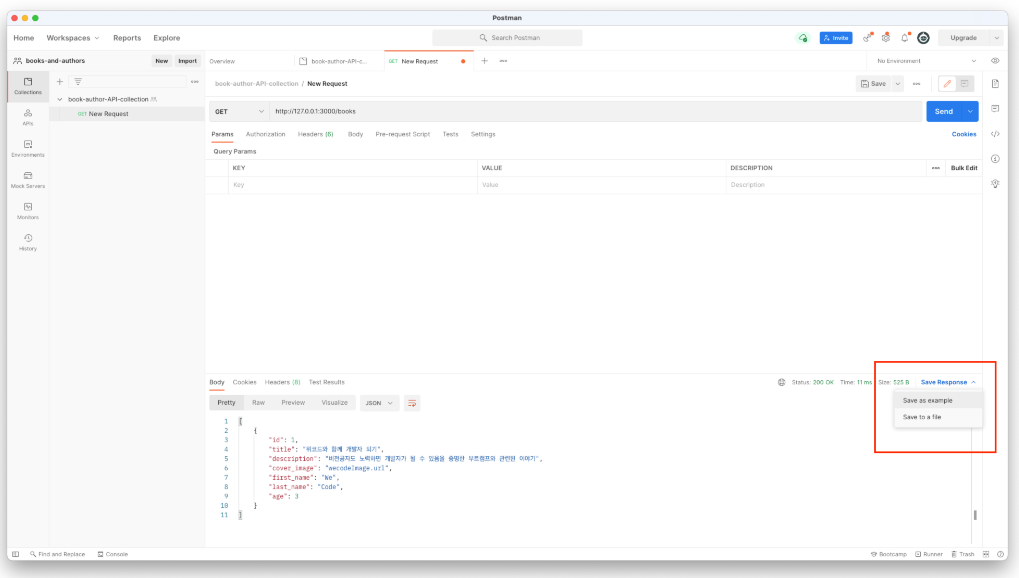Switch to the request Headers (8) tab
Viewport: 1019px width, 578px height.
coord(315,134)
